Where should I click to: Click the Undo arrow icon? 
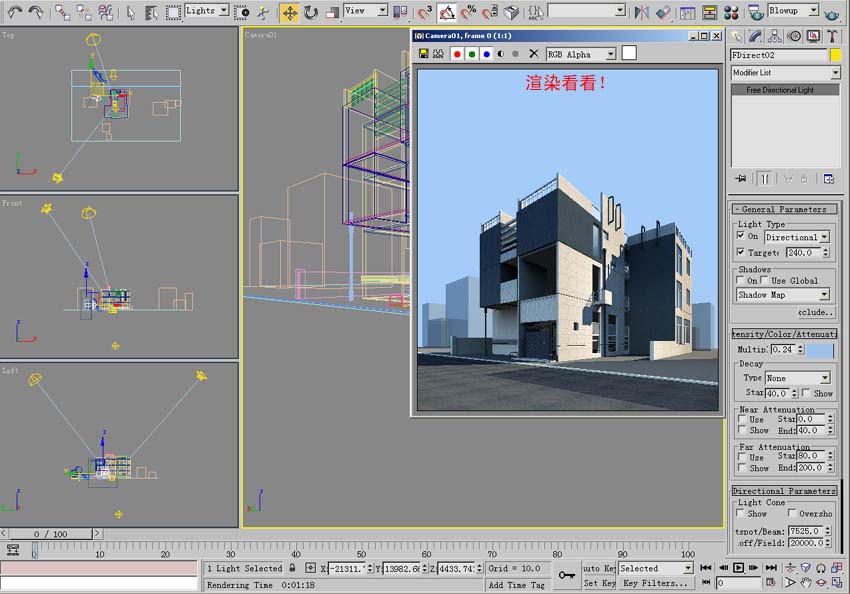click(x=14, y=12)
